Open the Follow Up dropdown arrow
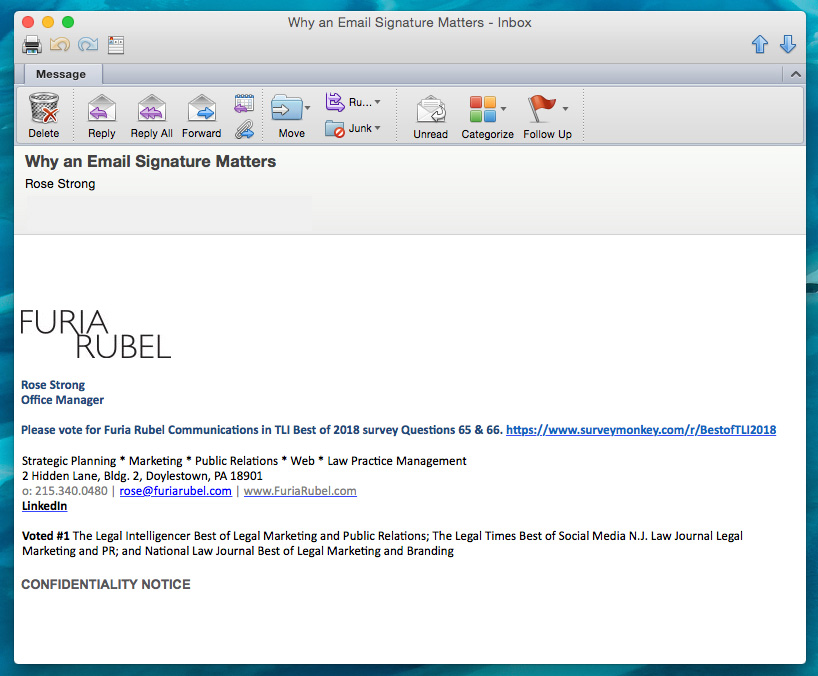Viewport: 818px width, 676px height. 565,109
